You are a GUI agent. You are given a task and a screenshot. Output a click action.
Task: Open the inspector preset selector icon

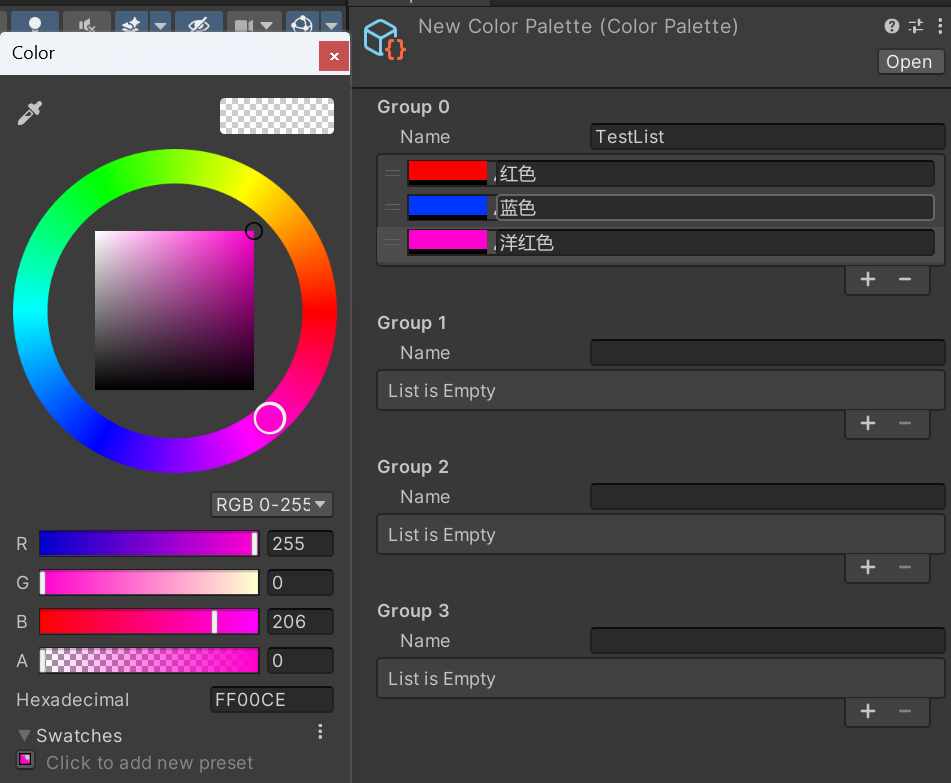point(915,27)
